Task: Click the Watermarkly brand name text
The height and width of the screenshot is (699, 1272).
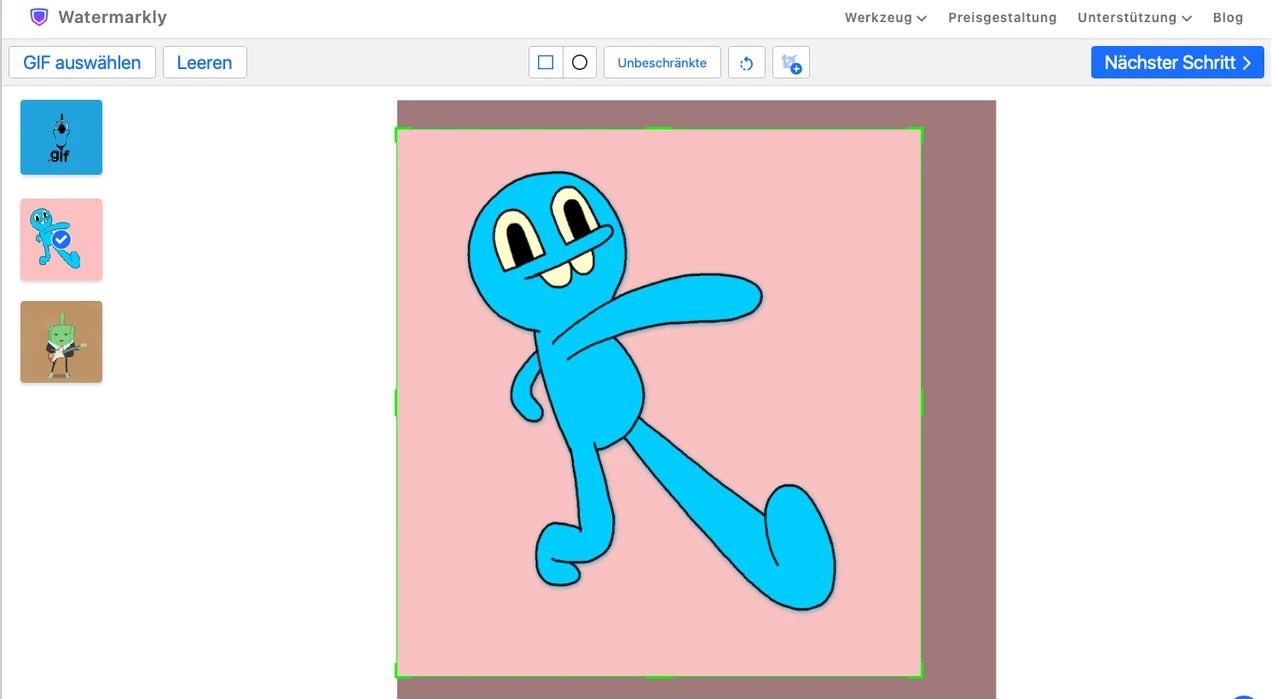Action: pos(112,17)
